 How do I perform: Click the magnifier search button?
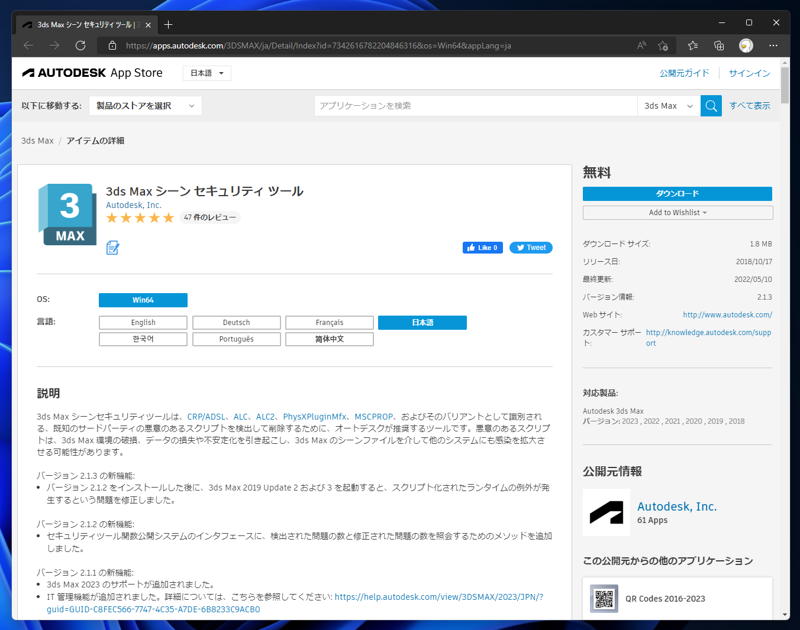[711, 106]
